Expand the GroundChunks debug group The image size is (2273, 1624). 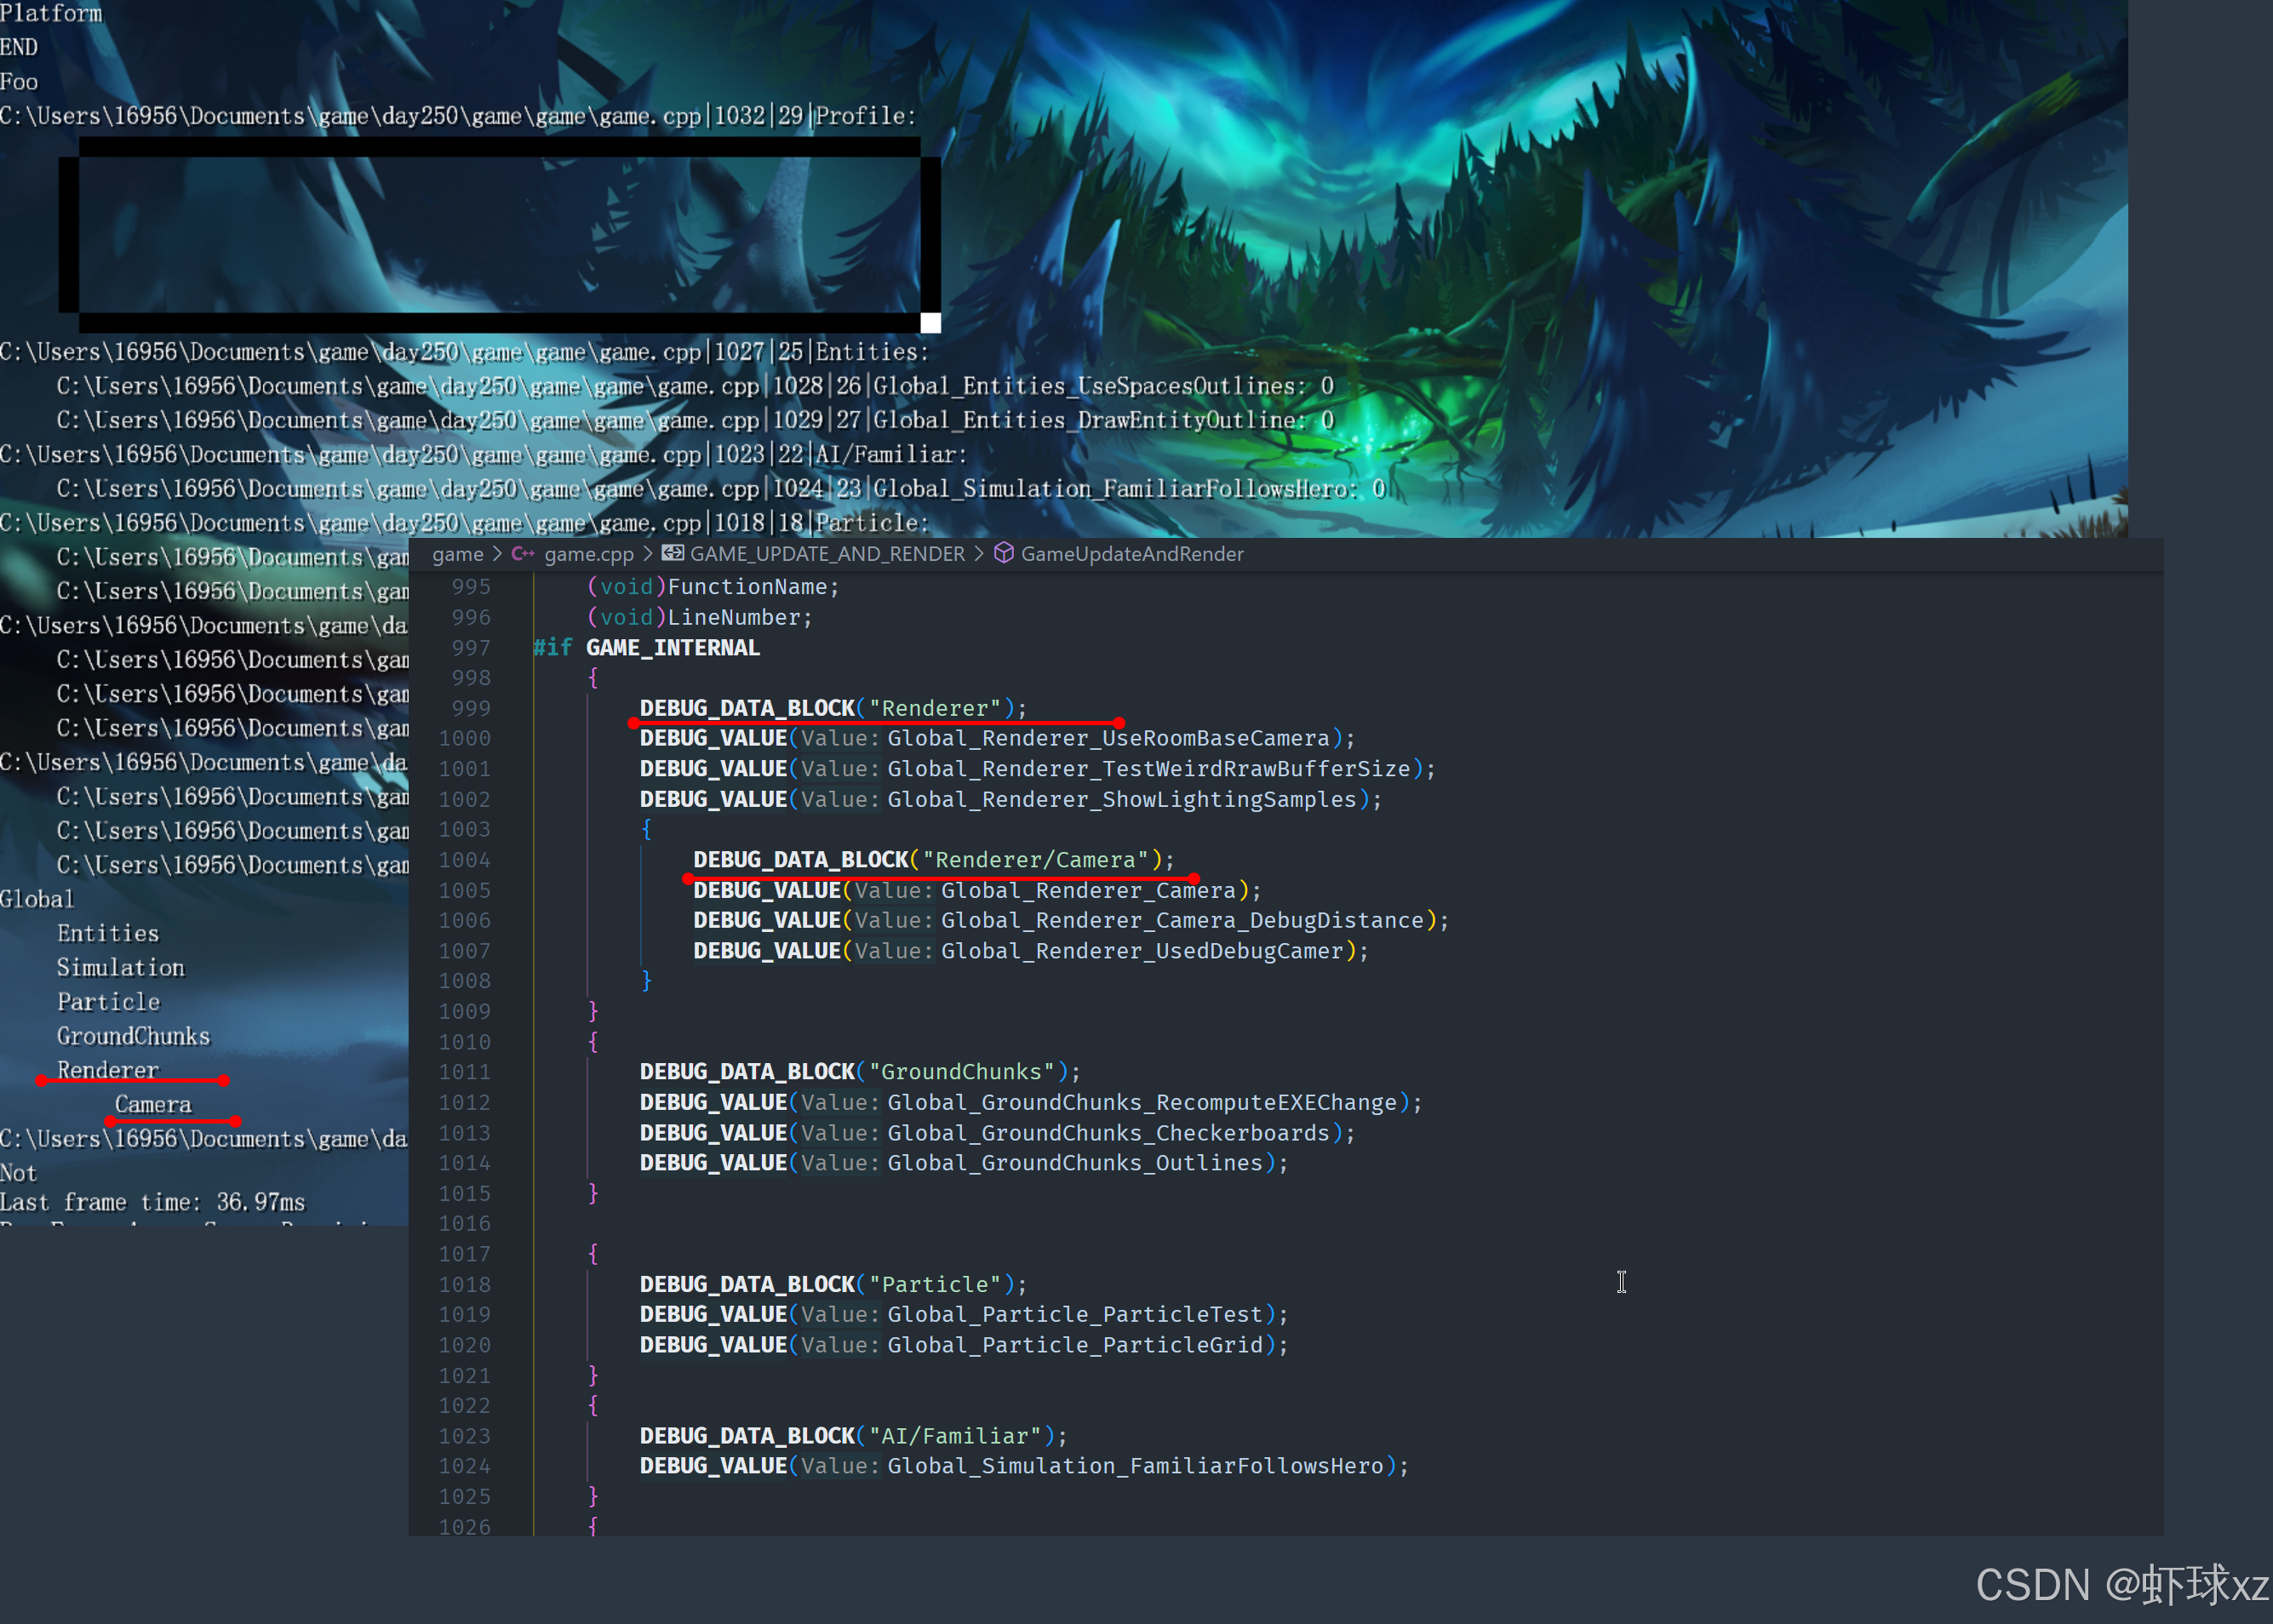[x=133, y=1036]
